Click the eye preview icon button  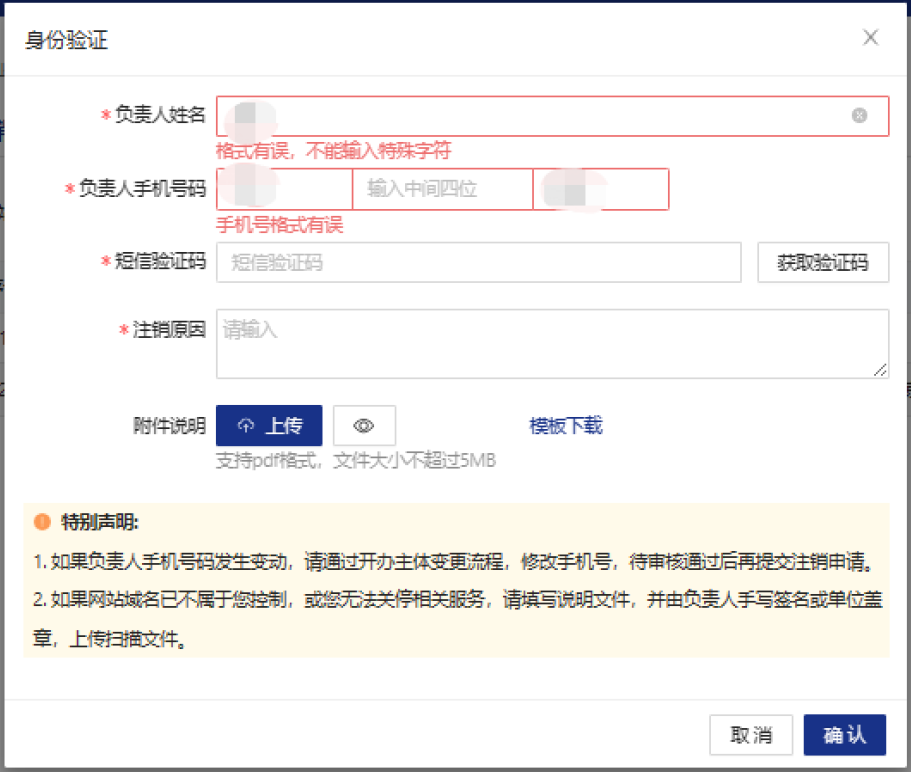pyautogui.click(x=364, y=426)
